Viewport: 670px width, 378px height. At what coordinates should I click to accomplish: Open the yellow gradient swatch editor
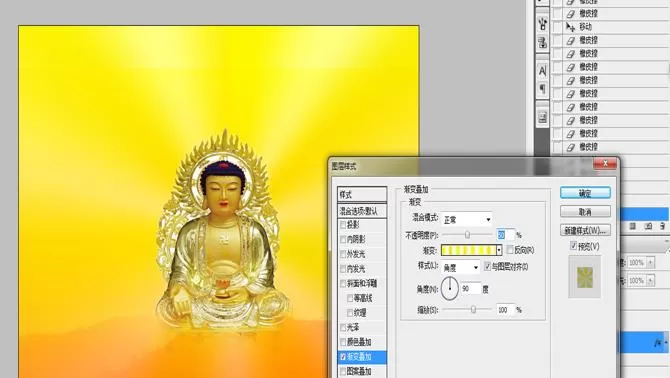[x=469, y=250]
